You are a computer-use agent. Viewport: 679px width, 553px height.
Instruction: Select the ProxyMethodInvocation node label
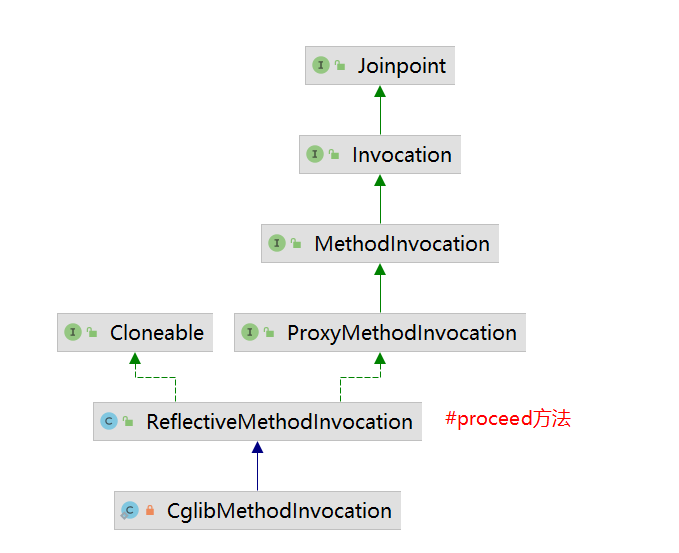(x=401, y=332)
